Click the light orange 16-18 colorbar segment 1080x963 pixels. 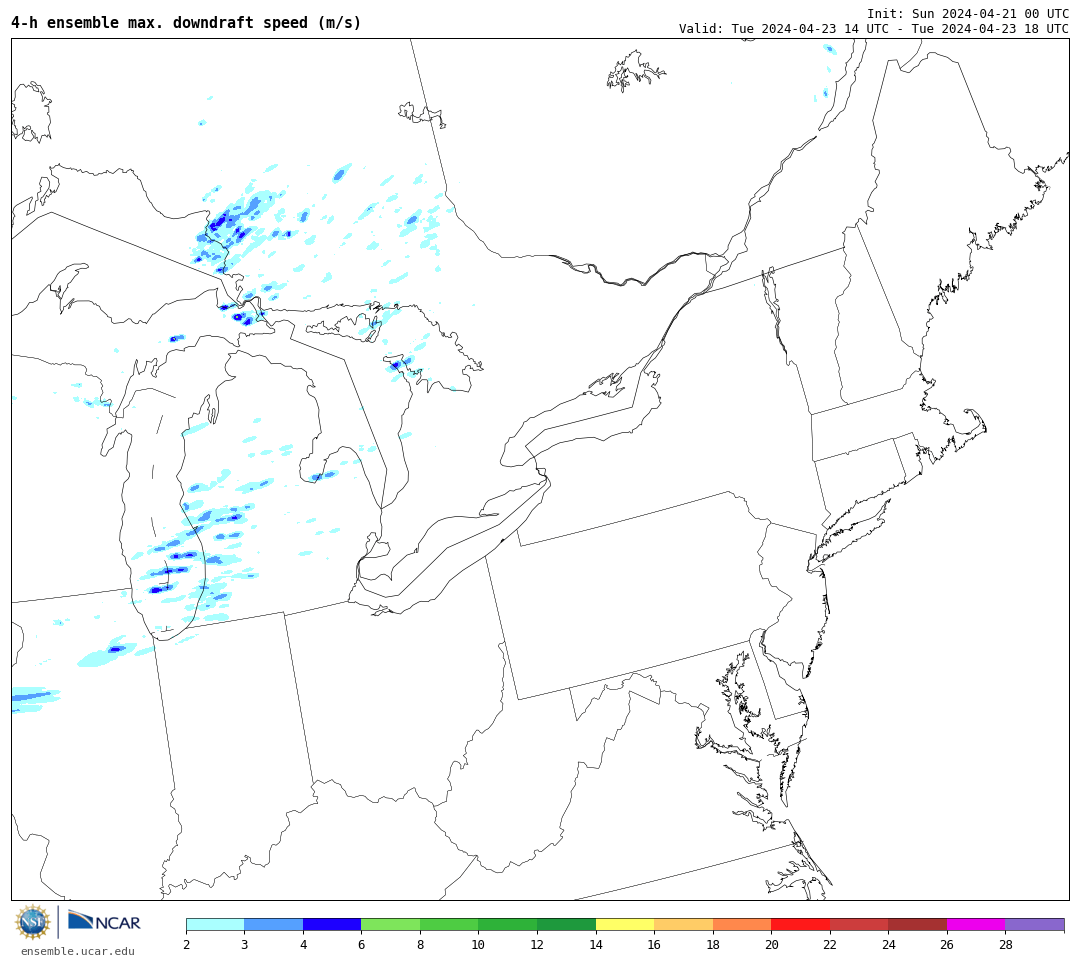tap(683, 924)
